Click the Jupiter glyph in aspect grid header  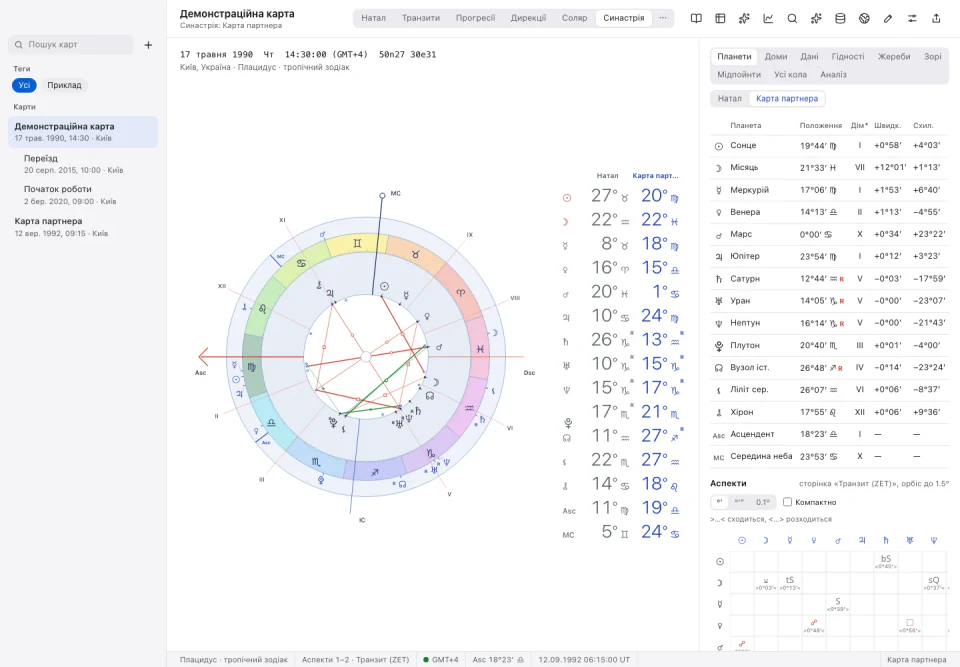(x=862, y=540)
